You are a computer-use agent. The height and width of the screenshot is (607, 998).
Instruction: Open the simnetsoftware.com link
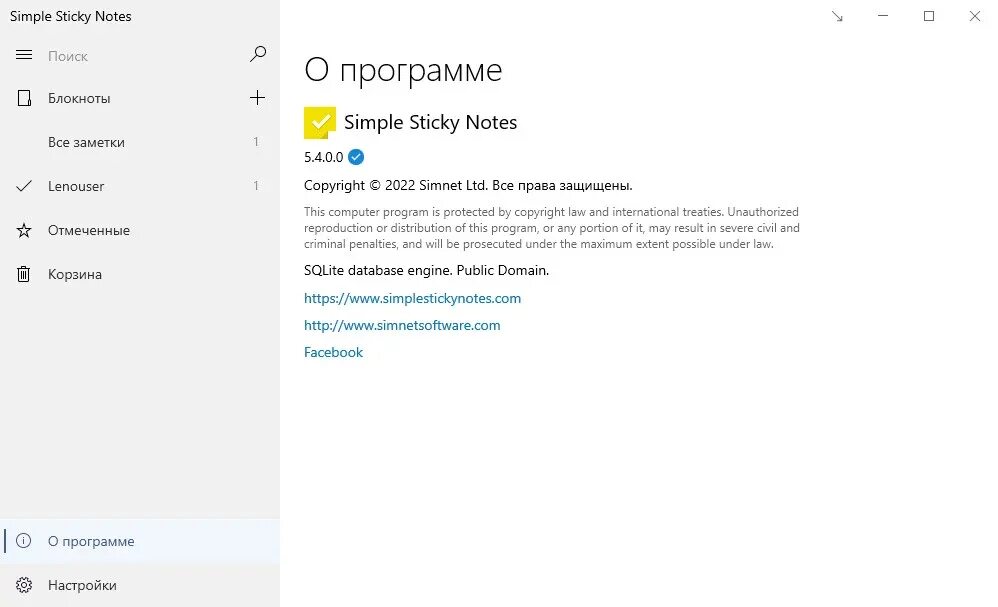pyautogui.click(x=402, y=325)
